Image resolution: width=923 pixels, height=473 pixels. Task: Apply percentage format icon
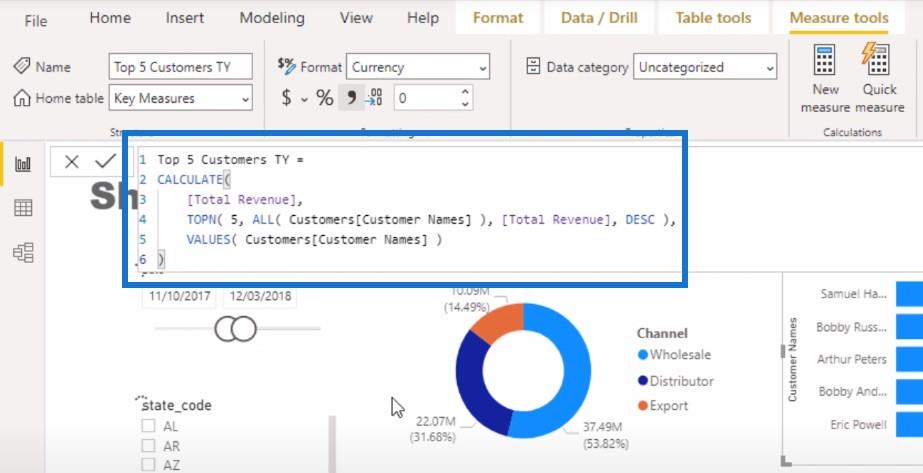pyautogui.click(x=325, y=98)
